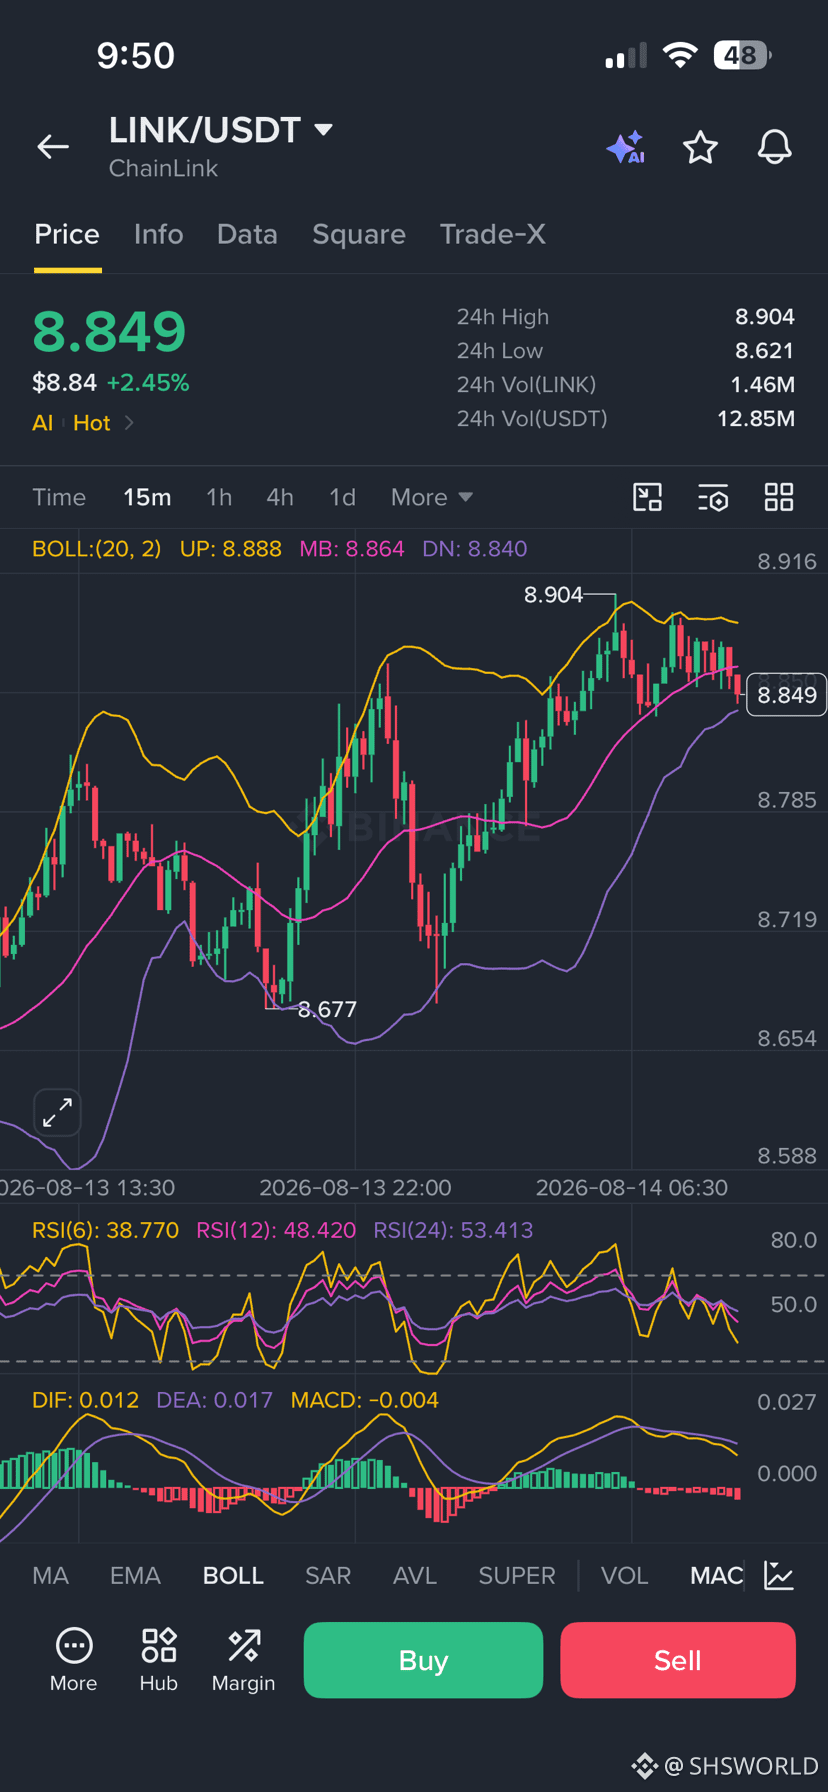
Task: Open the More timeframe dropdown
Action: click(x=432, y=497)
